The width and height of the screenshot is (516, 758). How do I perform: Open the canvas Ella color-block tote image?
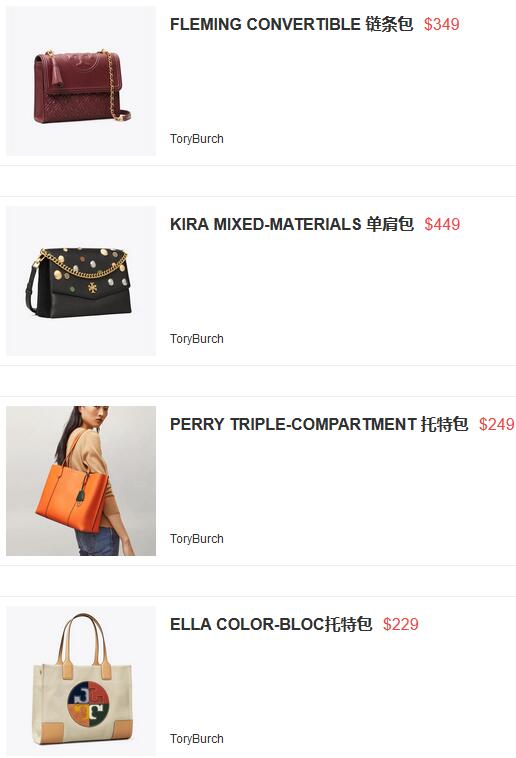81,681
